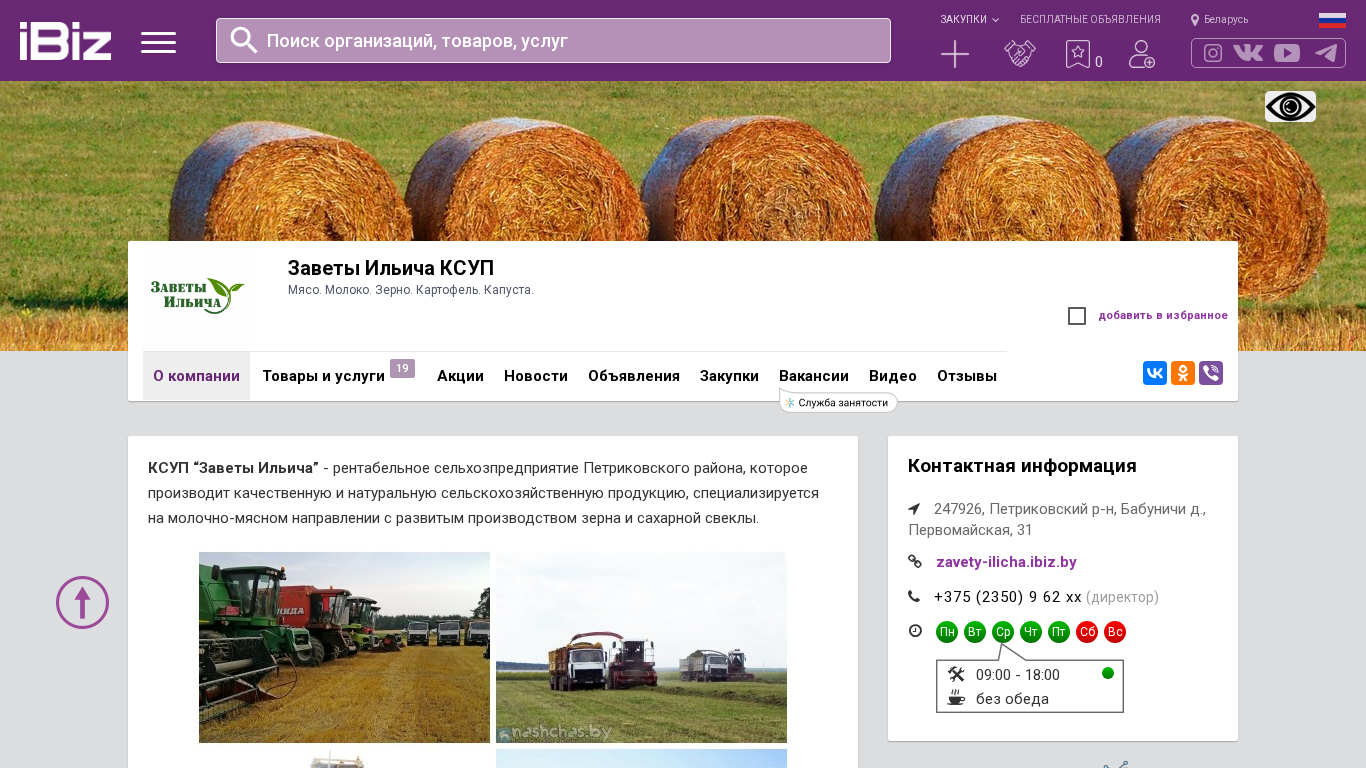Open the О компании tab
This screenshot has height=768, width=1366.
[x=196, y=376]
